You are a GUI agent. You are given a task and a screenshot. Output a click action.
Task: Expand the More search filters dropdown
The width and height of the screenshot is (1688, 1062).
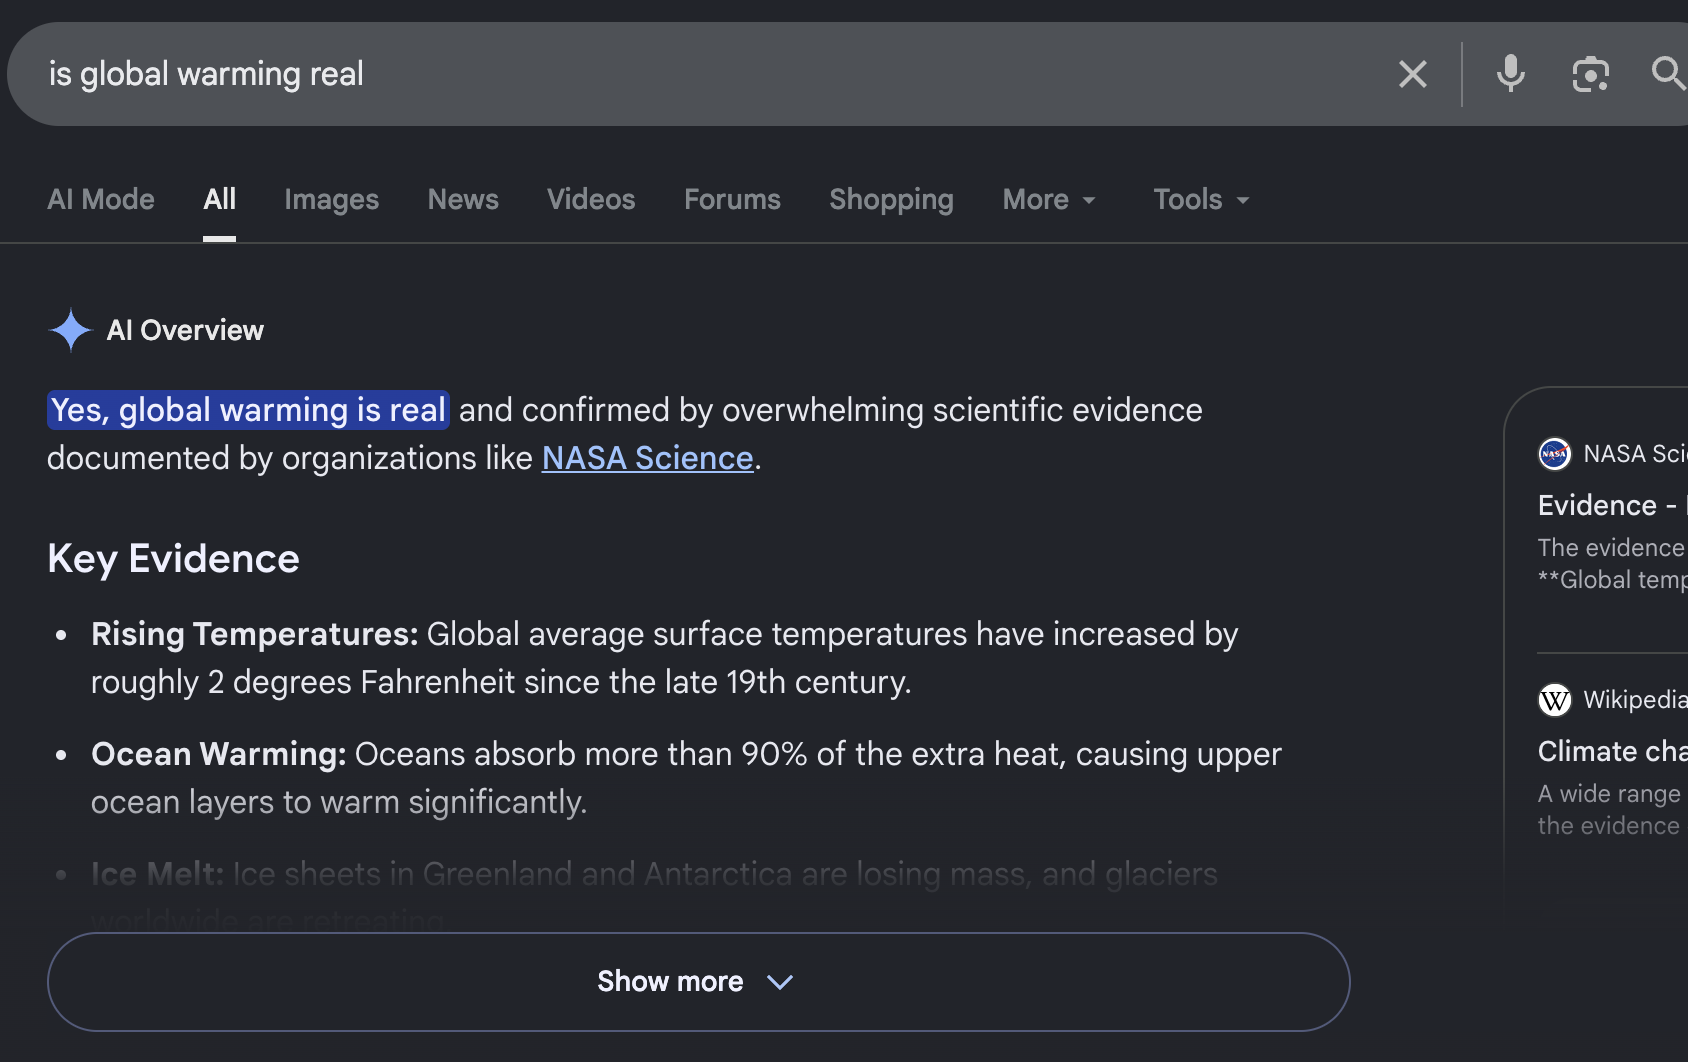pyautogui.click(x=1049, y=199)
